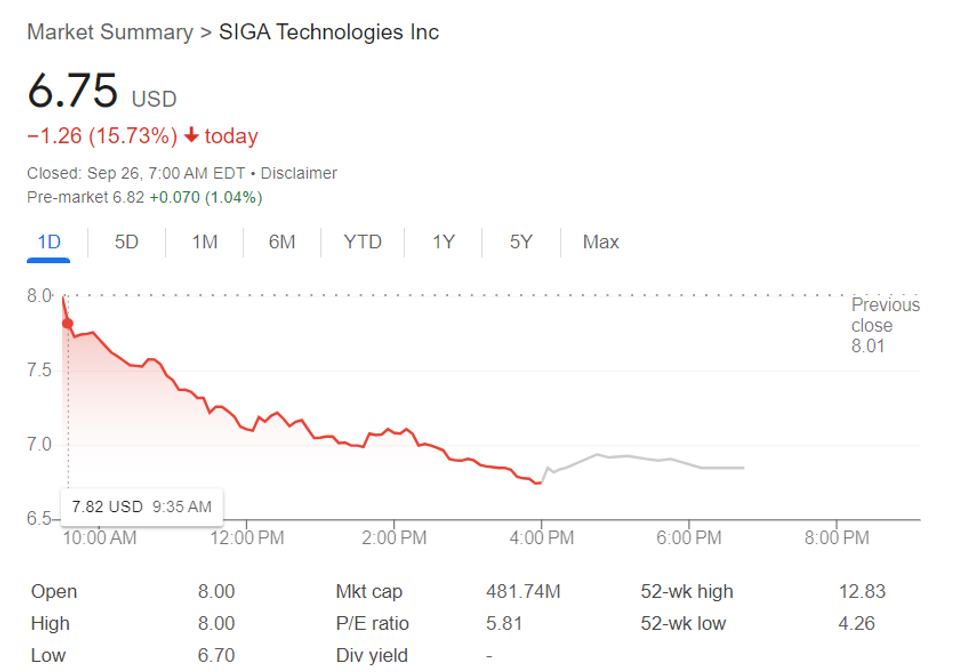View the 5Y price chart
Viewport: 980px width, 672px height.
pos(521,242)
